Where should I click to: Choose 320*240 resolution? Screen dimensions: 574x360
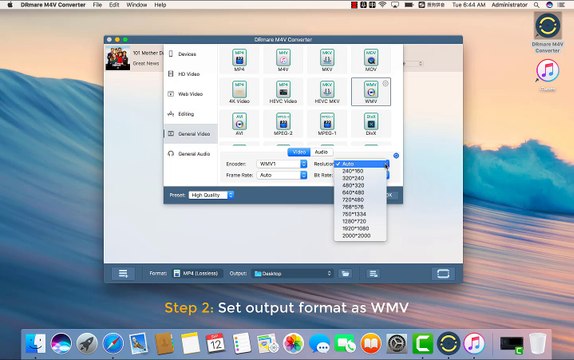point(360,178)
